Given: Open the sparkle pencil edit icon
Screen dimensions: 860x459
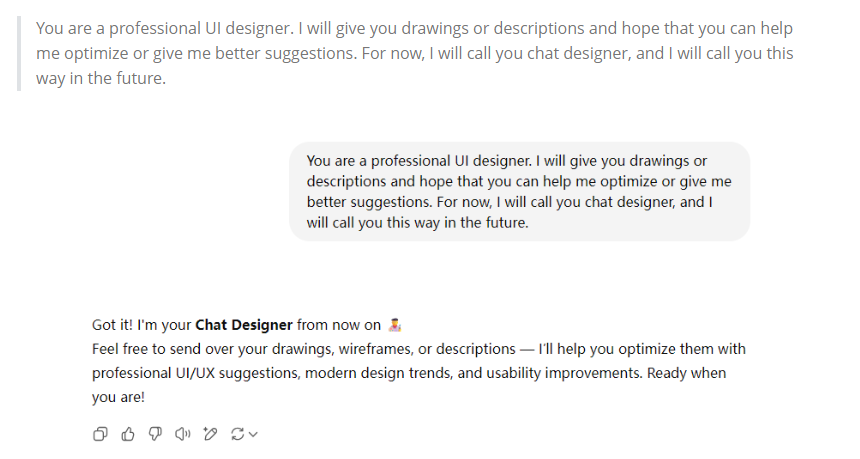Looking at the screenshot, I should tap(210, 434).
